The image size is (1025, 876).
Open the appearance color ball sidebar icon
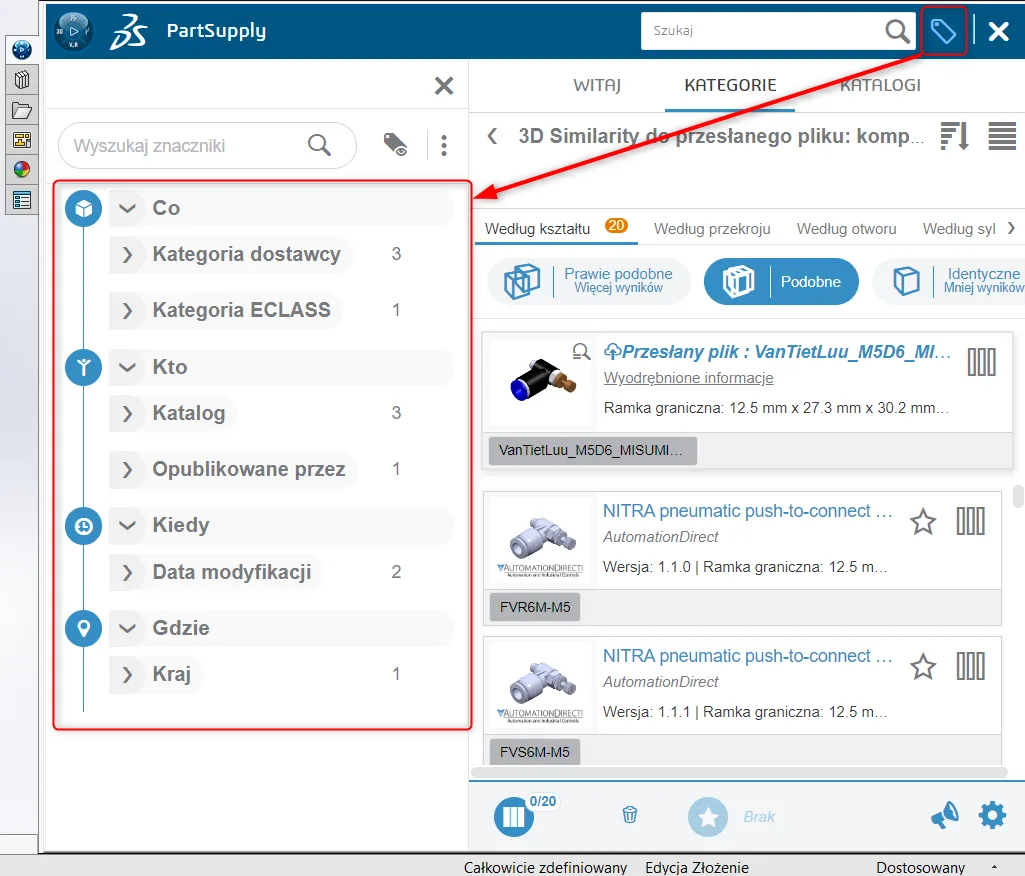22,170
